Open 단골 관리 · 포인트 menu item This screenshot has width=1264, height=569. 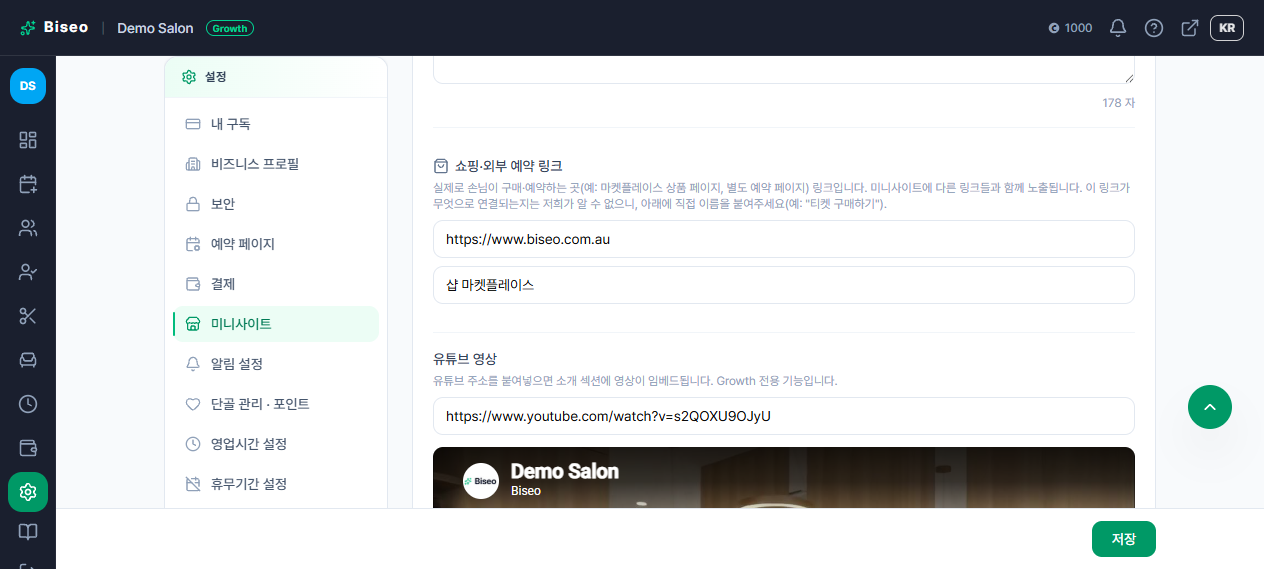pyautogui.click(x=276, y=404)
